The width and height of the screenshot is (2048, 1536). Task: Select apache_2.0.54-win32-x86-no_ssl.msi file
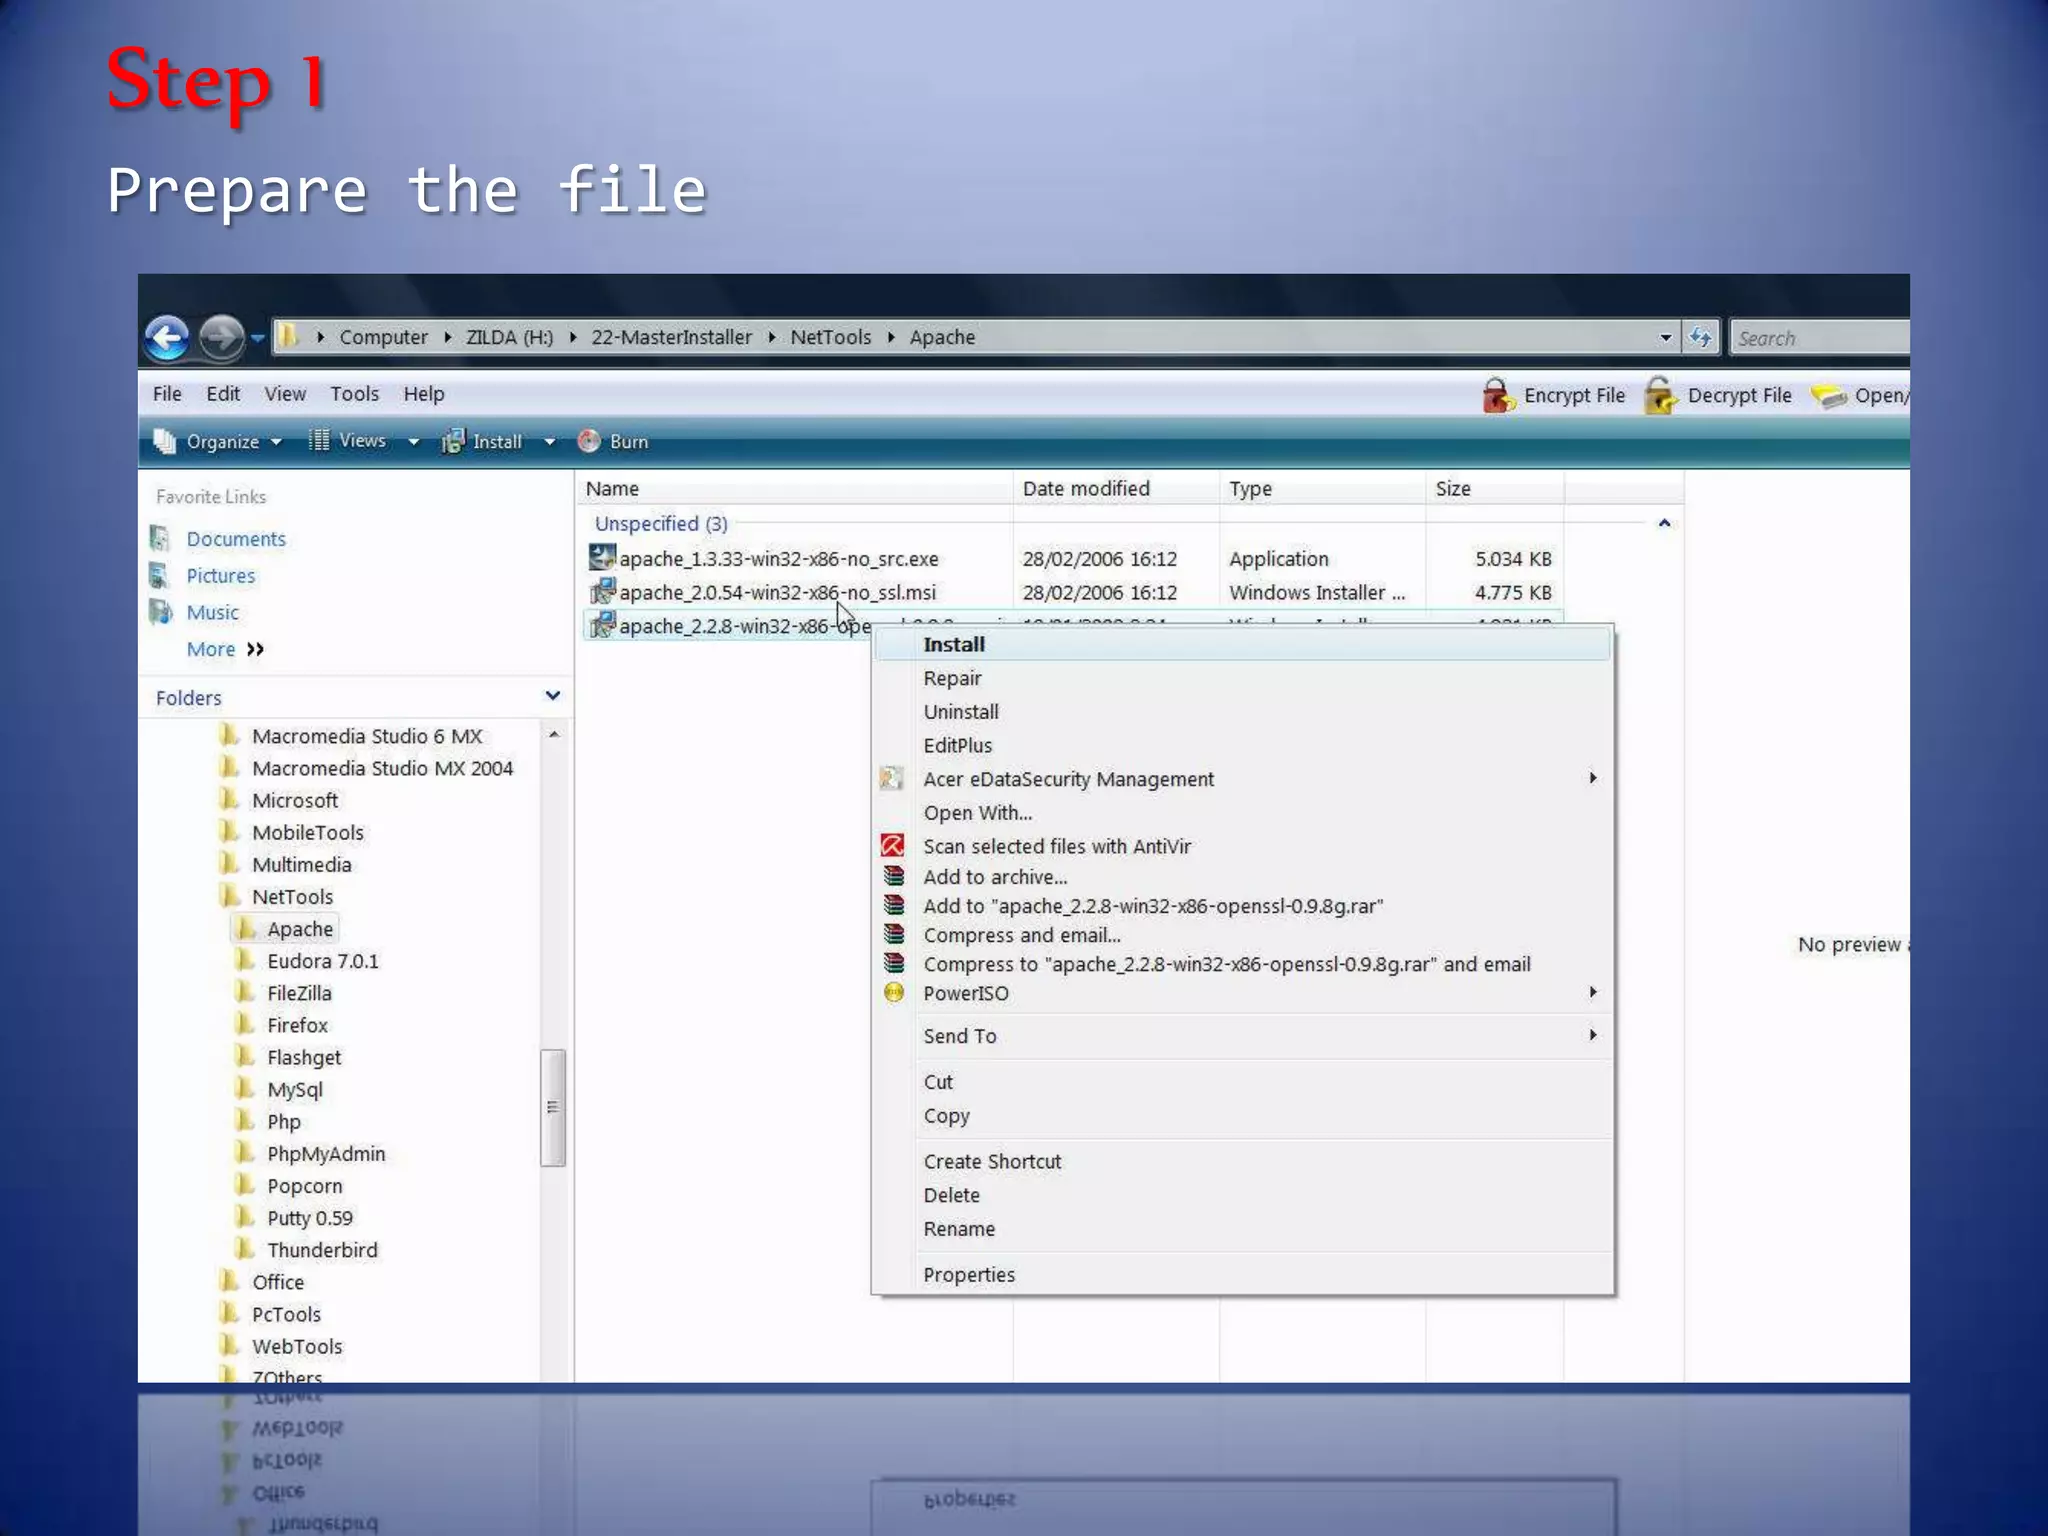[777, 593]
